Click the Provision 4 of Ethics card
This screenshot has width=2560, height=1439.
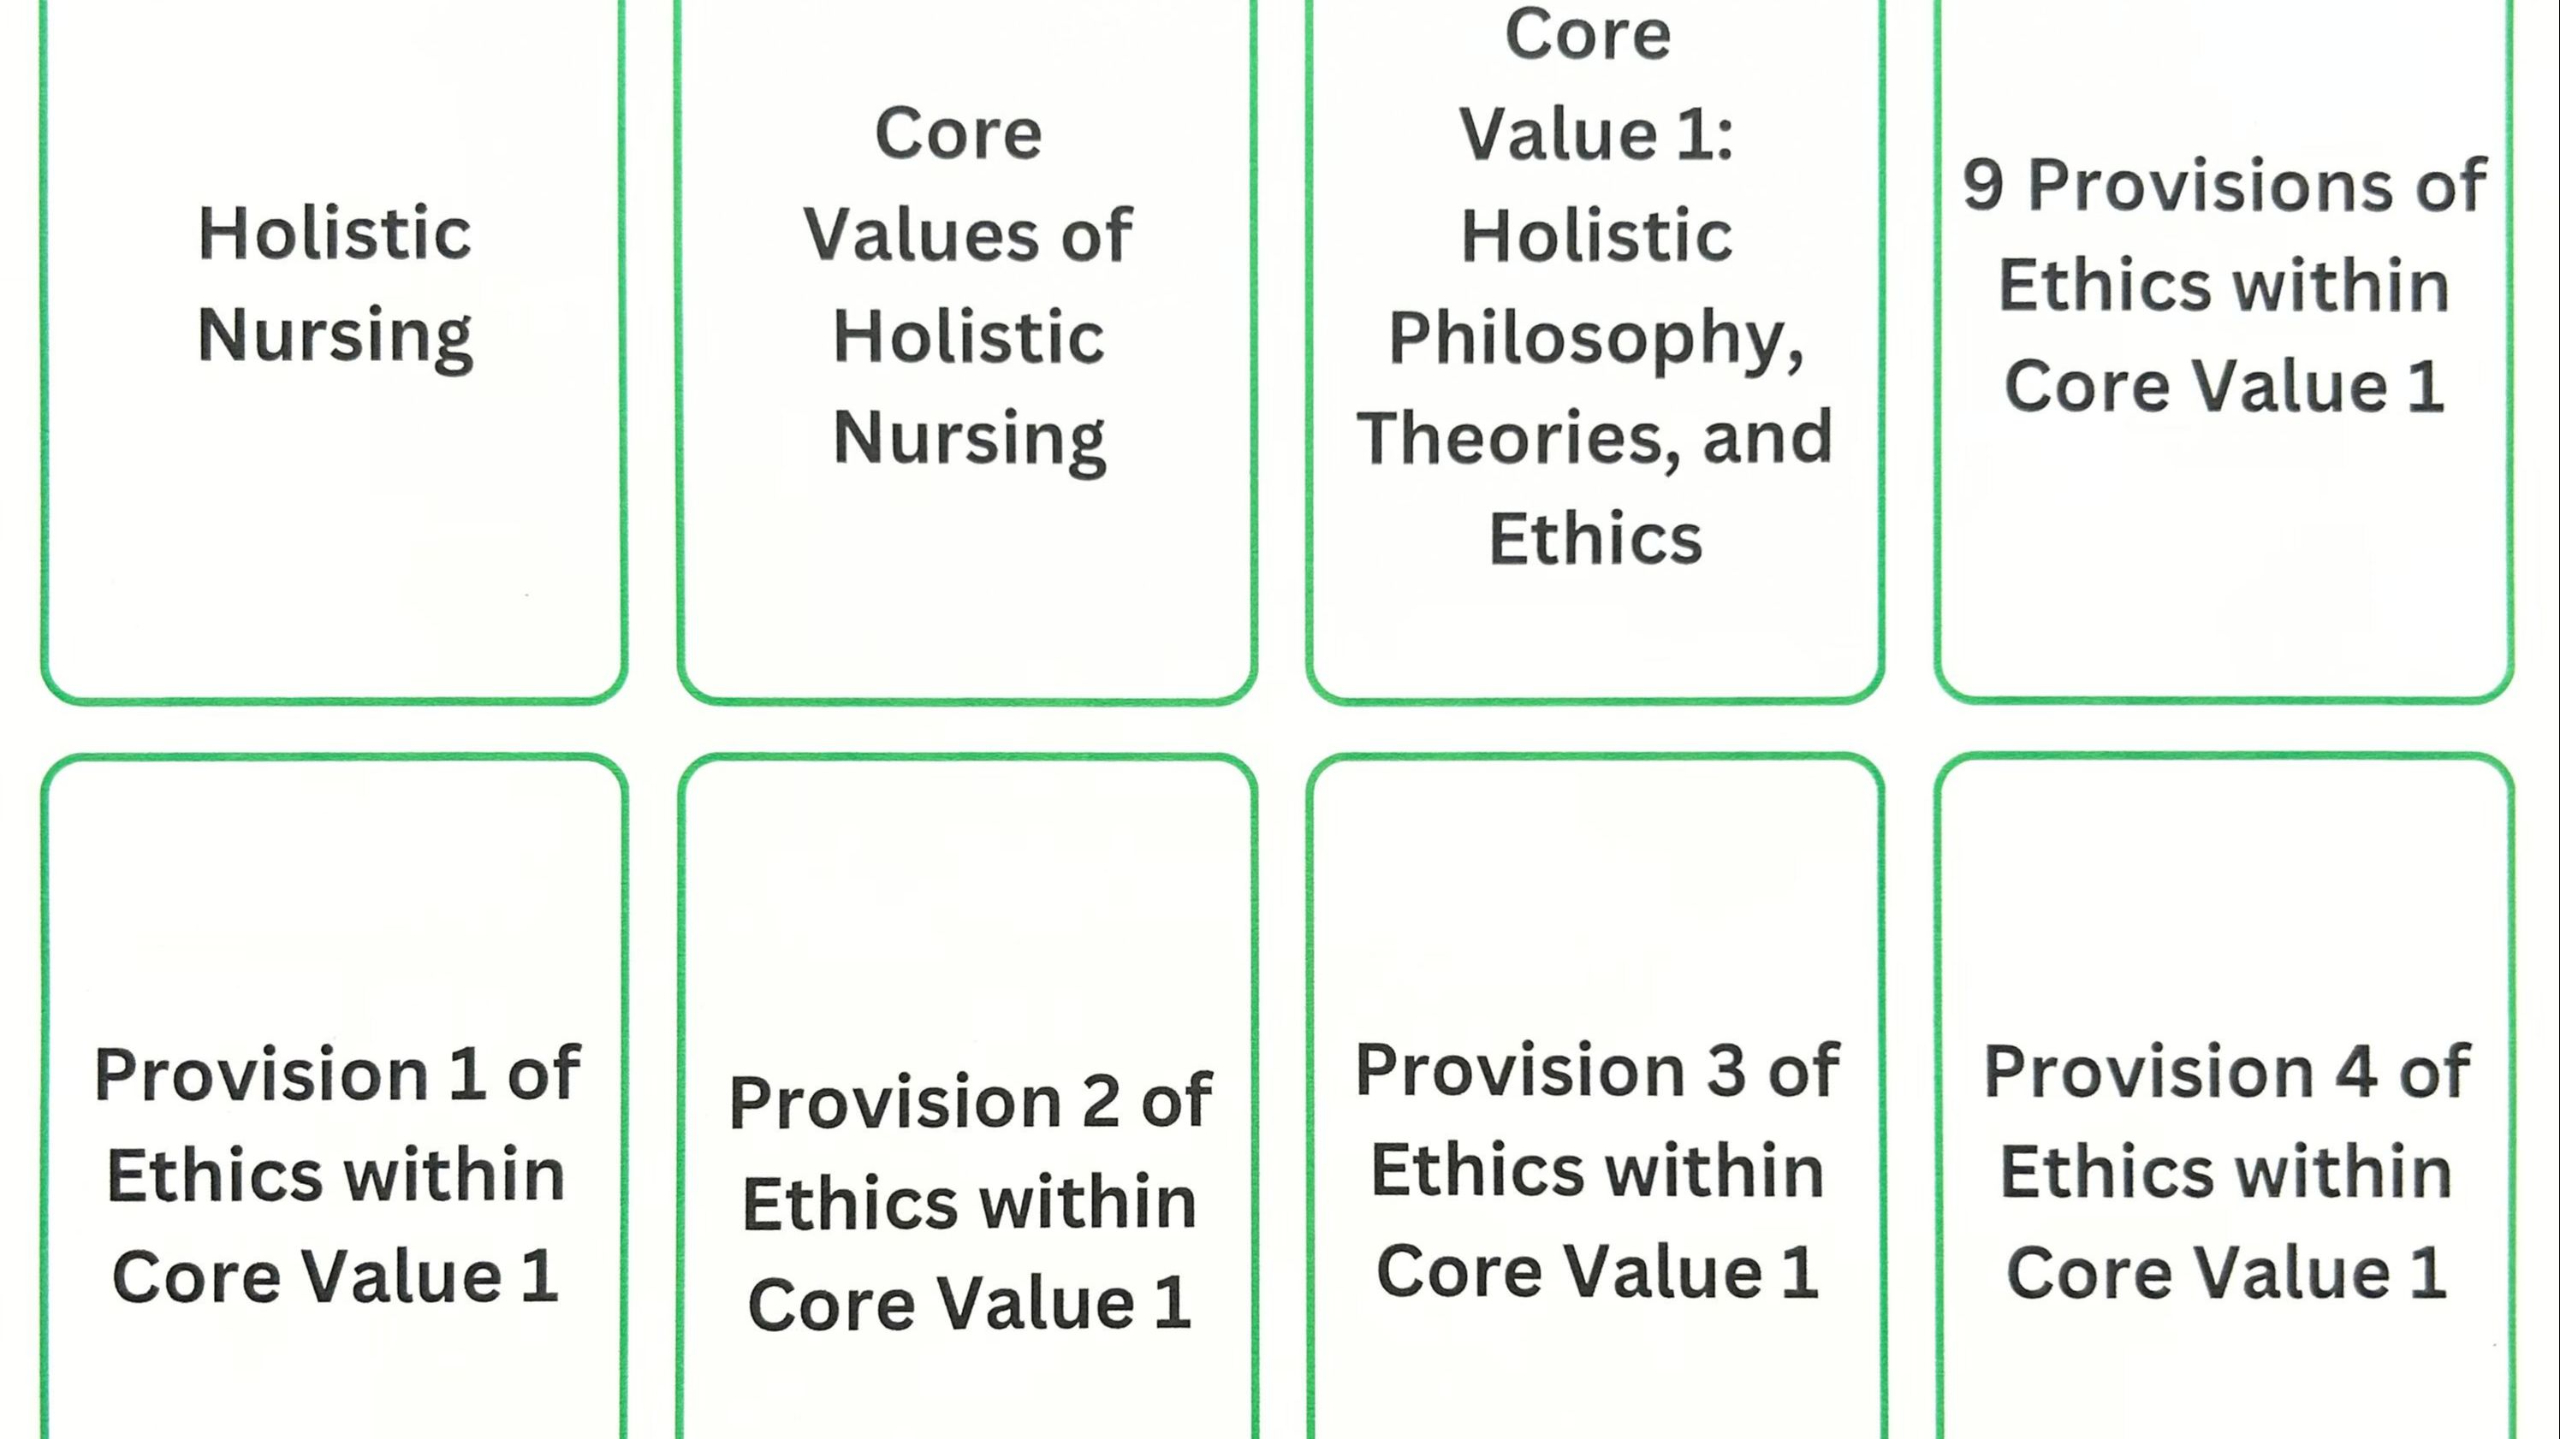coord(2224,1097)
